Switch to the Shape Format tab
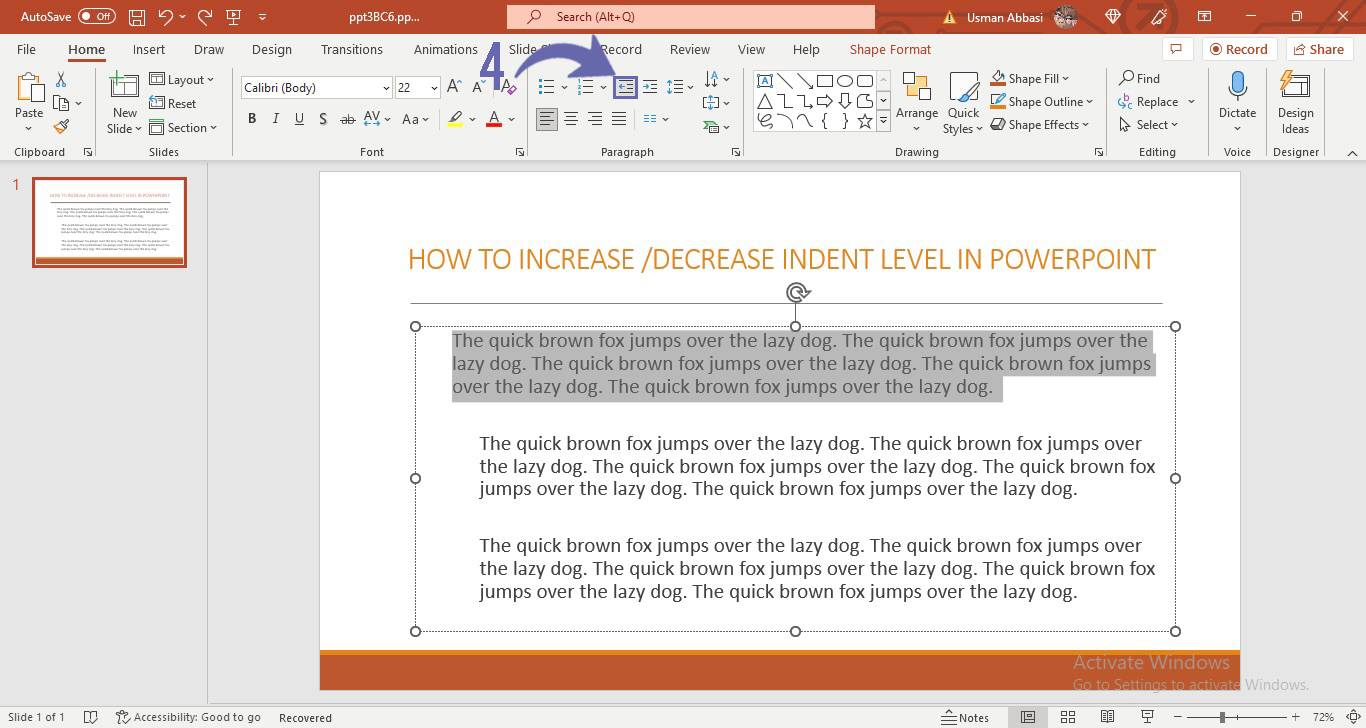 [890, 49]
